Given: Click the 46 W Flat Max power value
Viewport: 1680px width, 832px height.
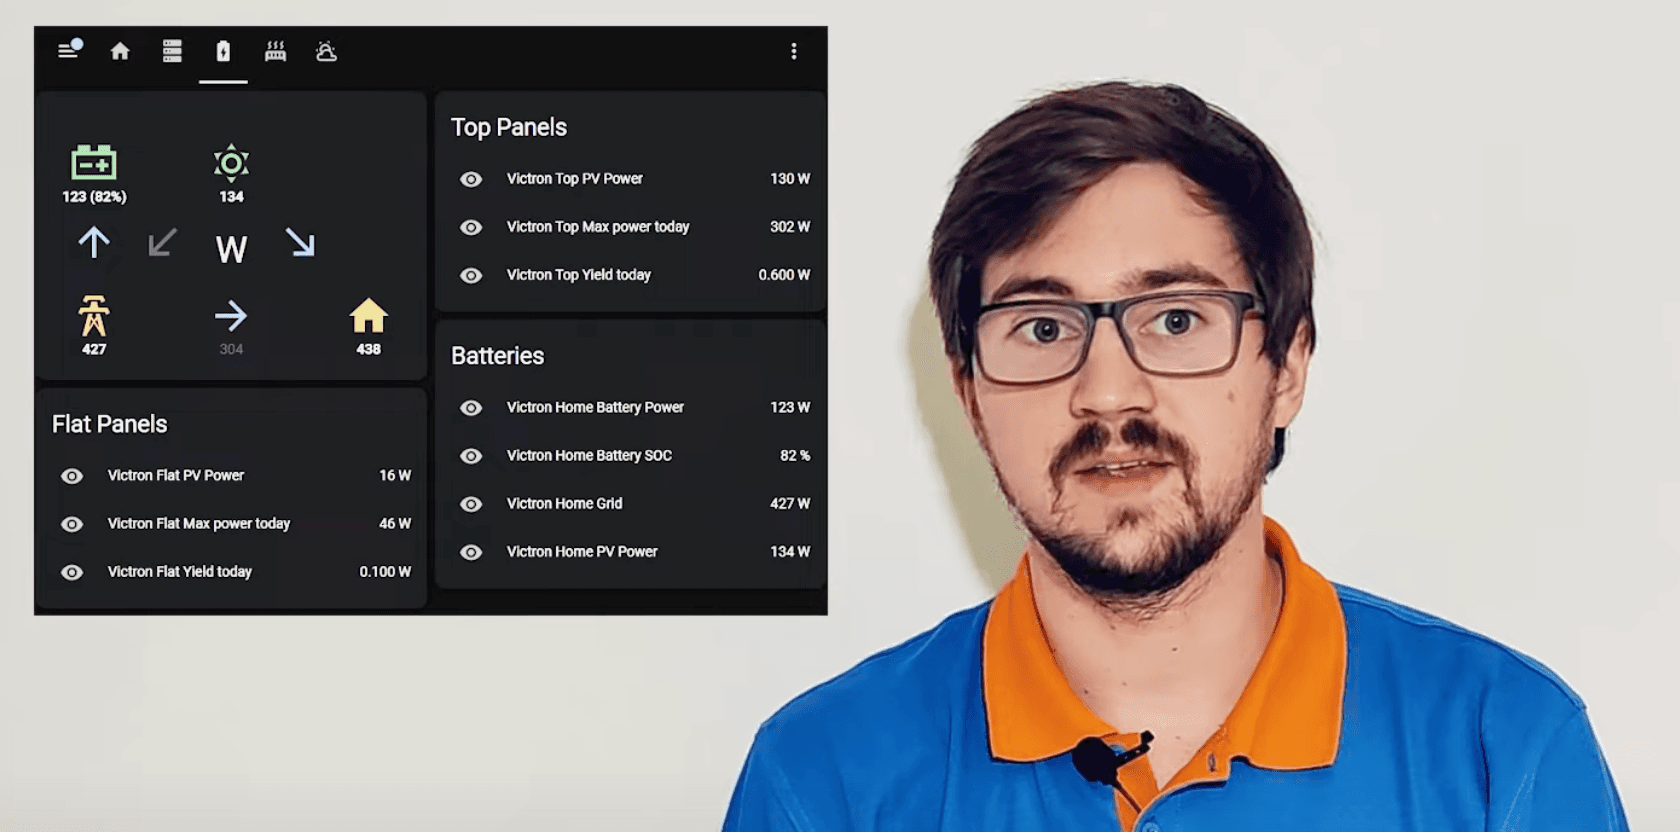Looking at the screenshot, I should pos(394,524).
